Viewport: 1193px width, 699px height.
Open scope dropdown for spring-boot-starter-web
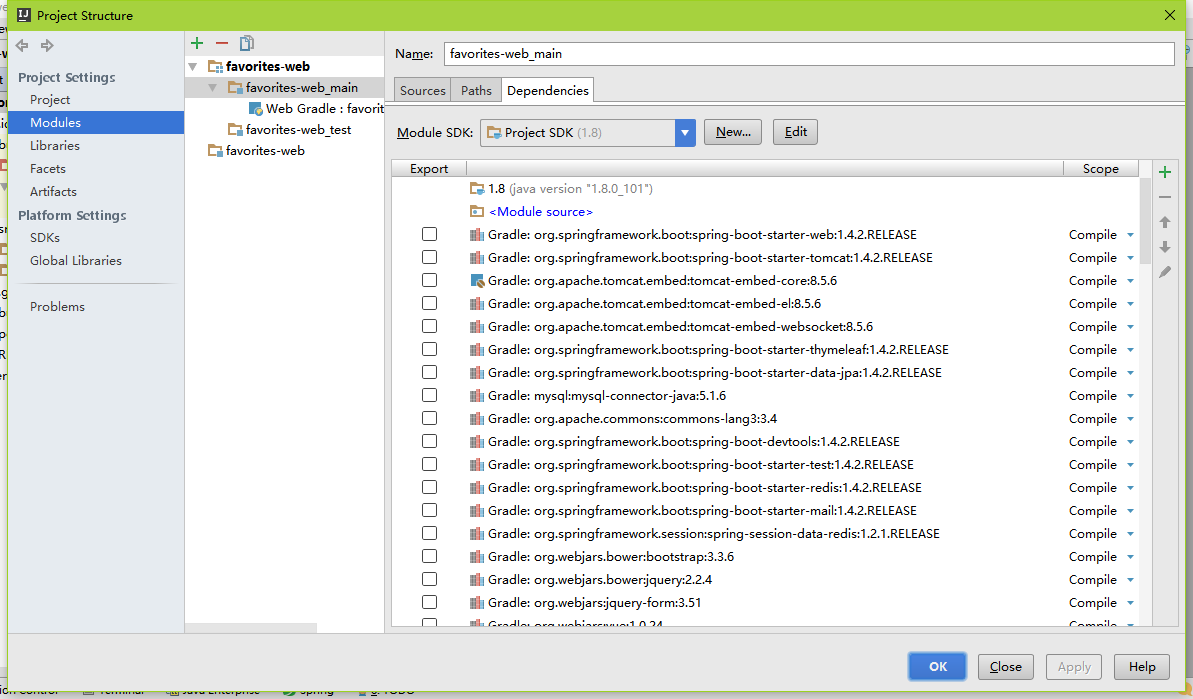1131,235
